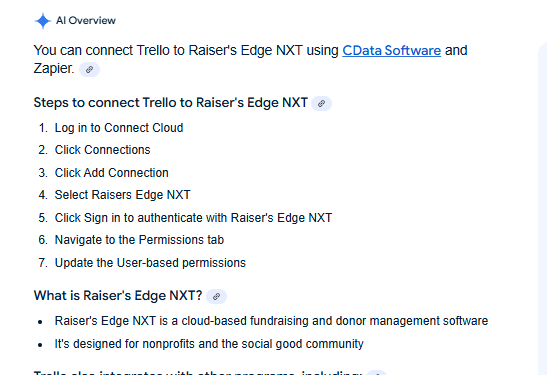Click the AI Overview sparkle icon
Viewport: 547px width, 375px height.
coord(43,21)
